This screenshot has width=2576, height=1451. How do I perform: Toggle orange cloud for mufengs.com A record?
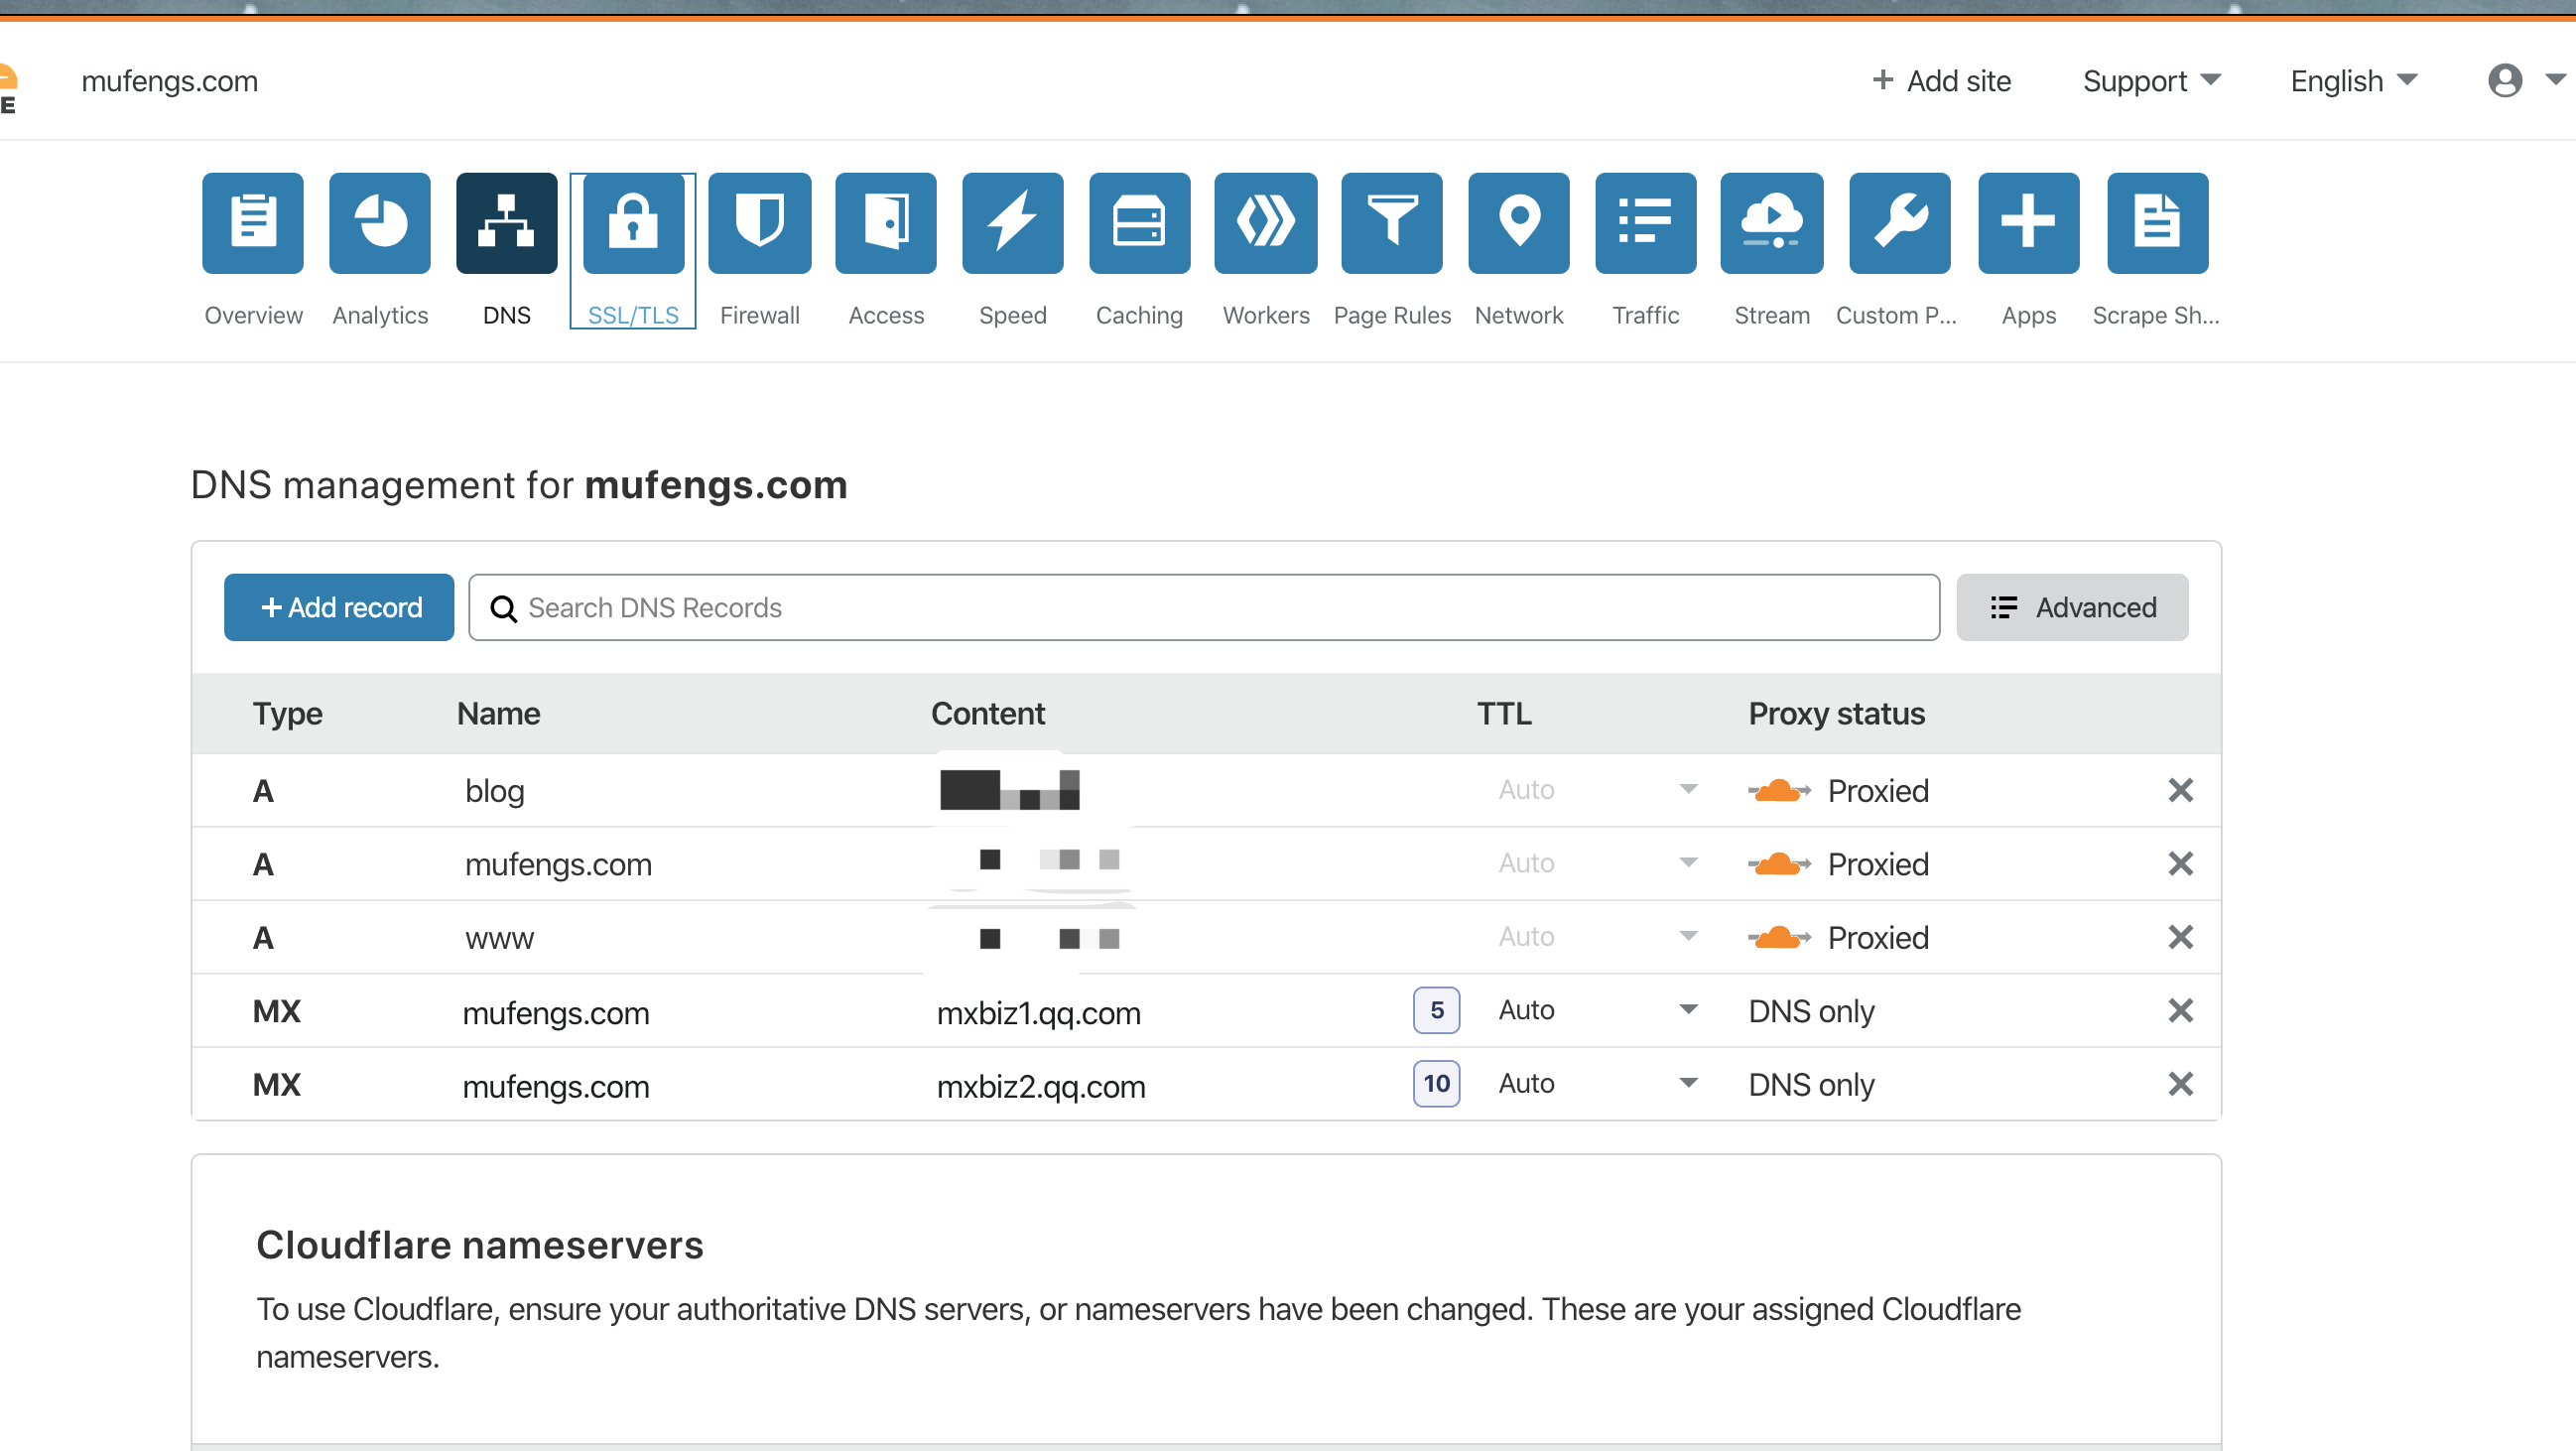(x=1779, y=864)
